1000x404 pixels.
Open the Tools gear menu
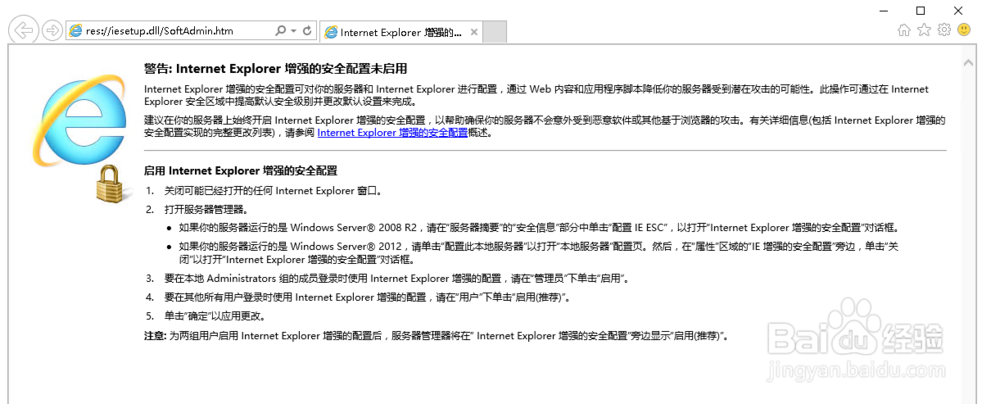(945, 30)
